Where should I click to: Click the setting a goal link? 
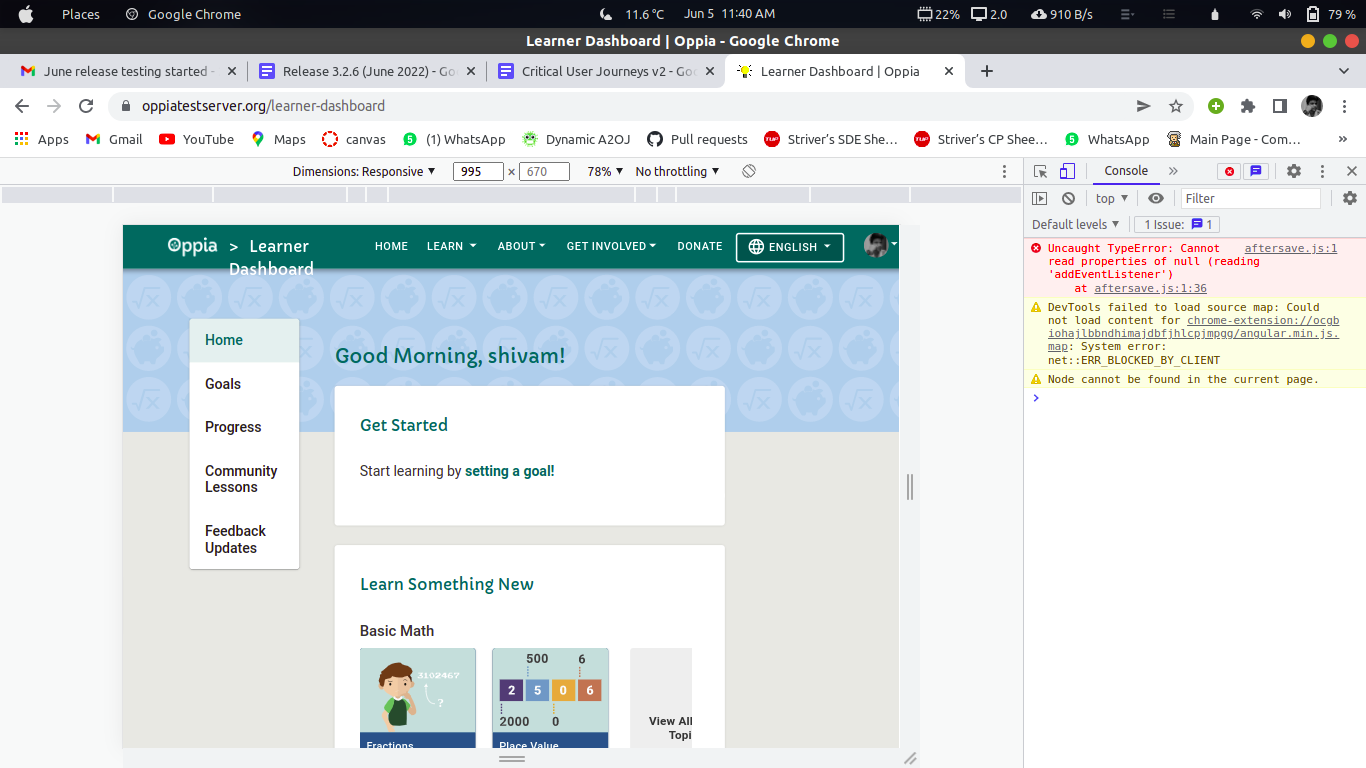pyautogui.click(x=509, y=470)
